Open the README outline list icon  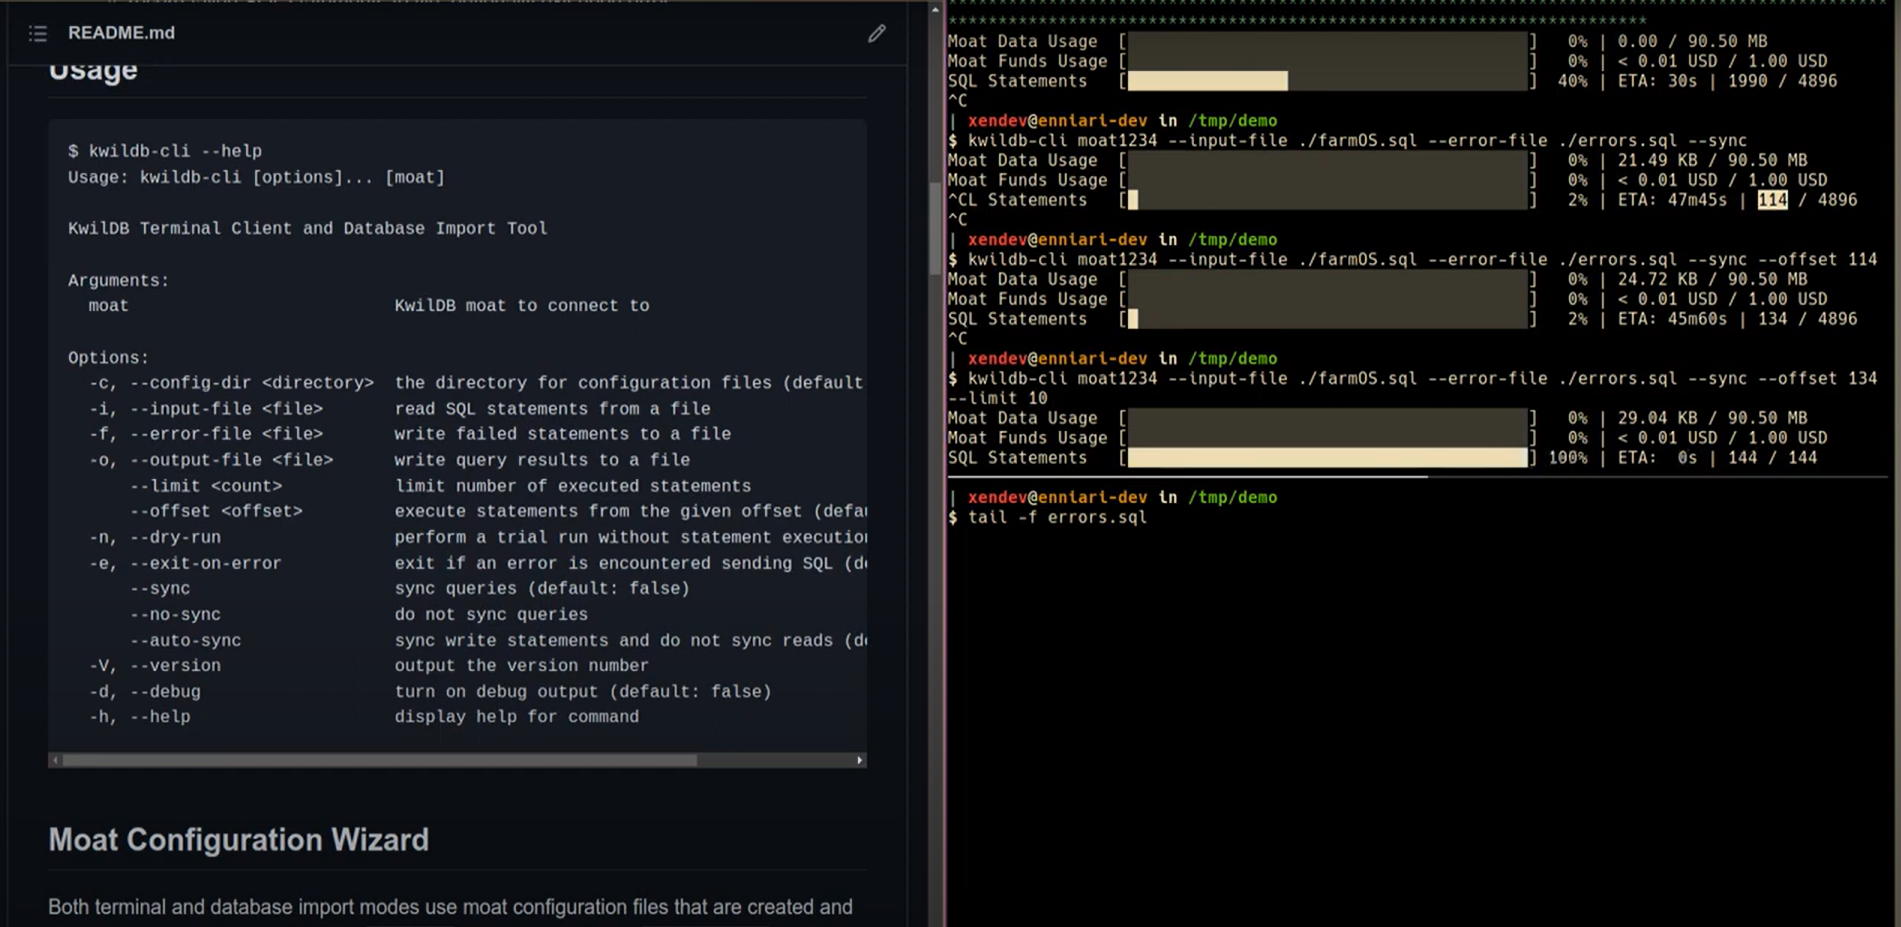pyautogui.click(x=38, y=34)
